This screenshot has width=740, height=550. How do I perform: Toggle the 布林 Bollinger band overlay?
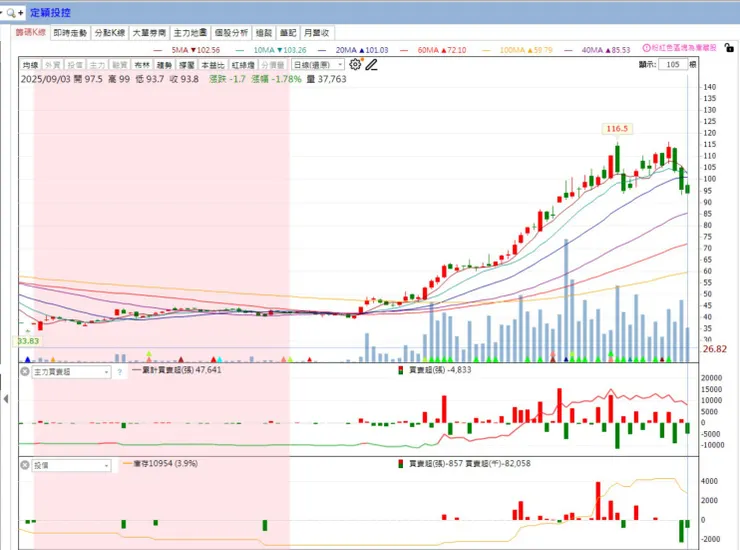[142, 65]
